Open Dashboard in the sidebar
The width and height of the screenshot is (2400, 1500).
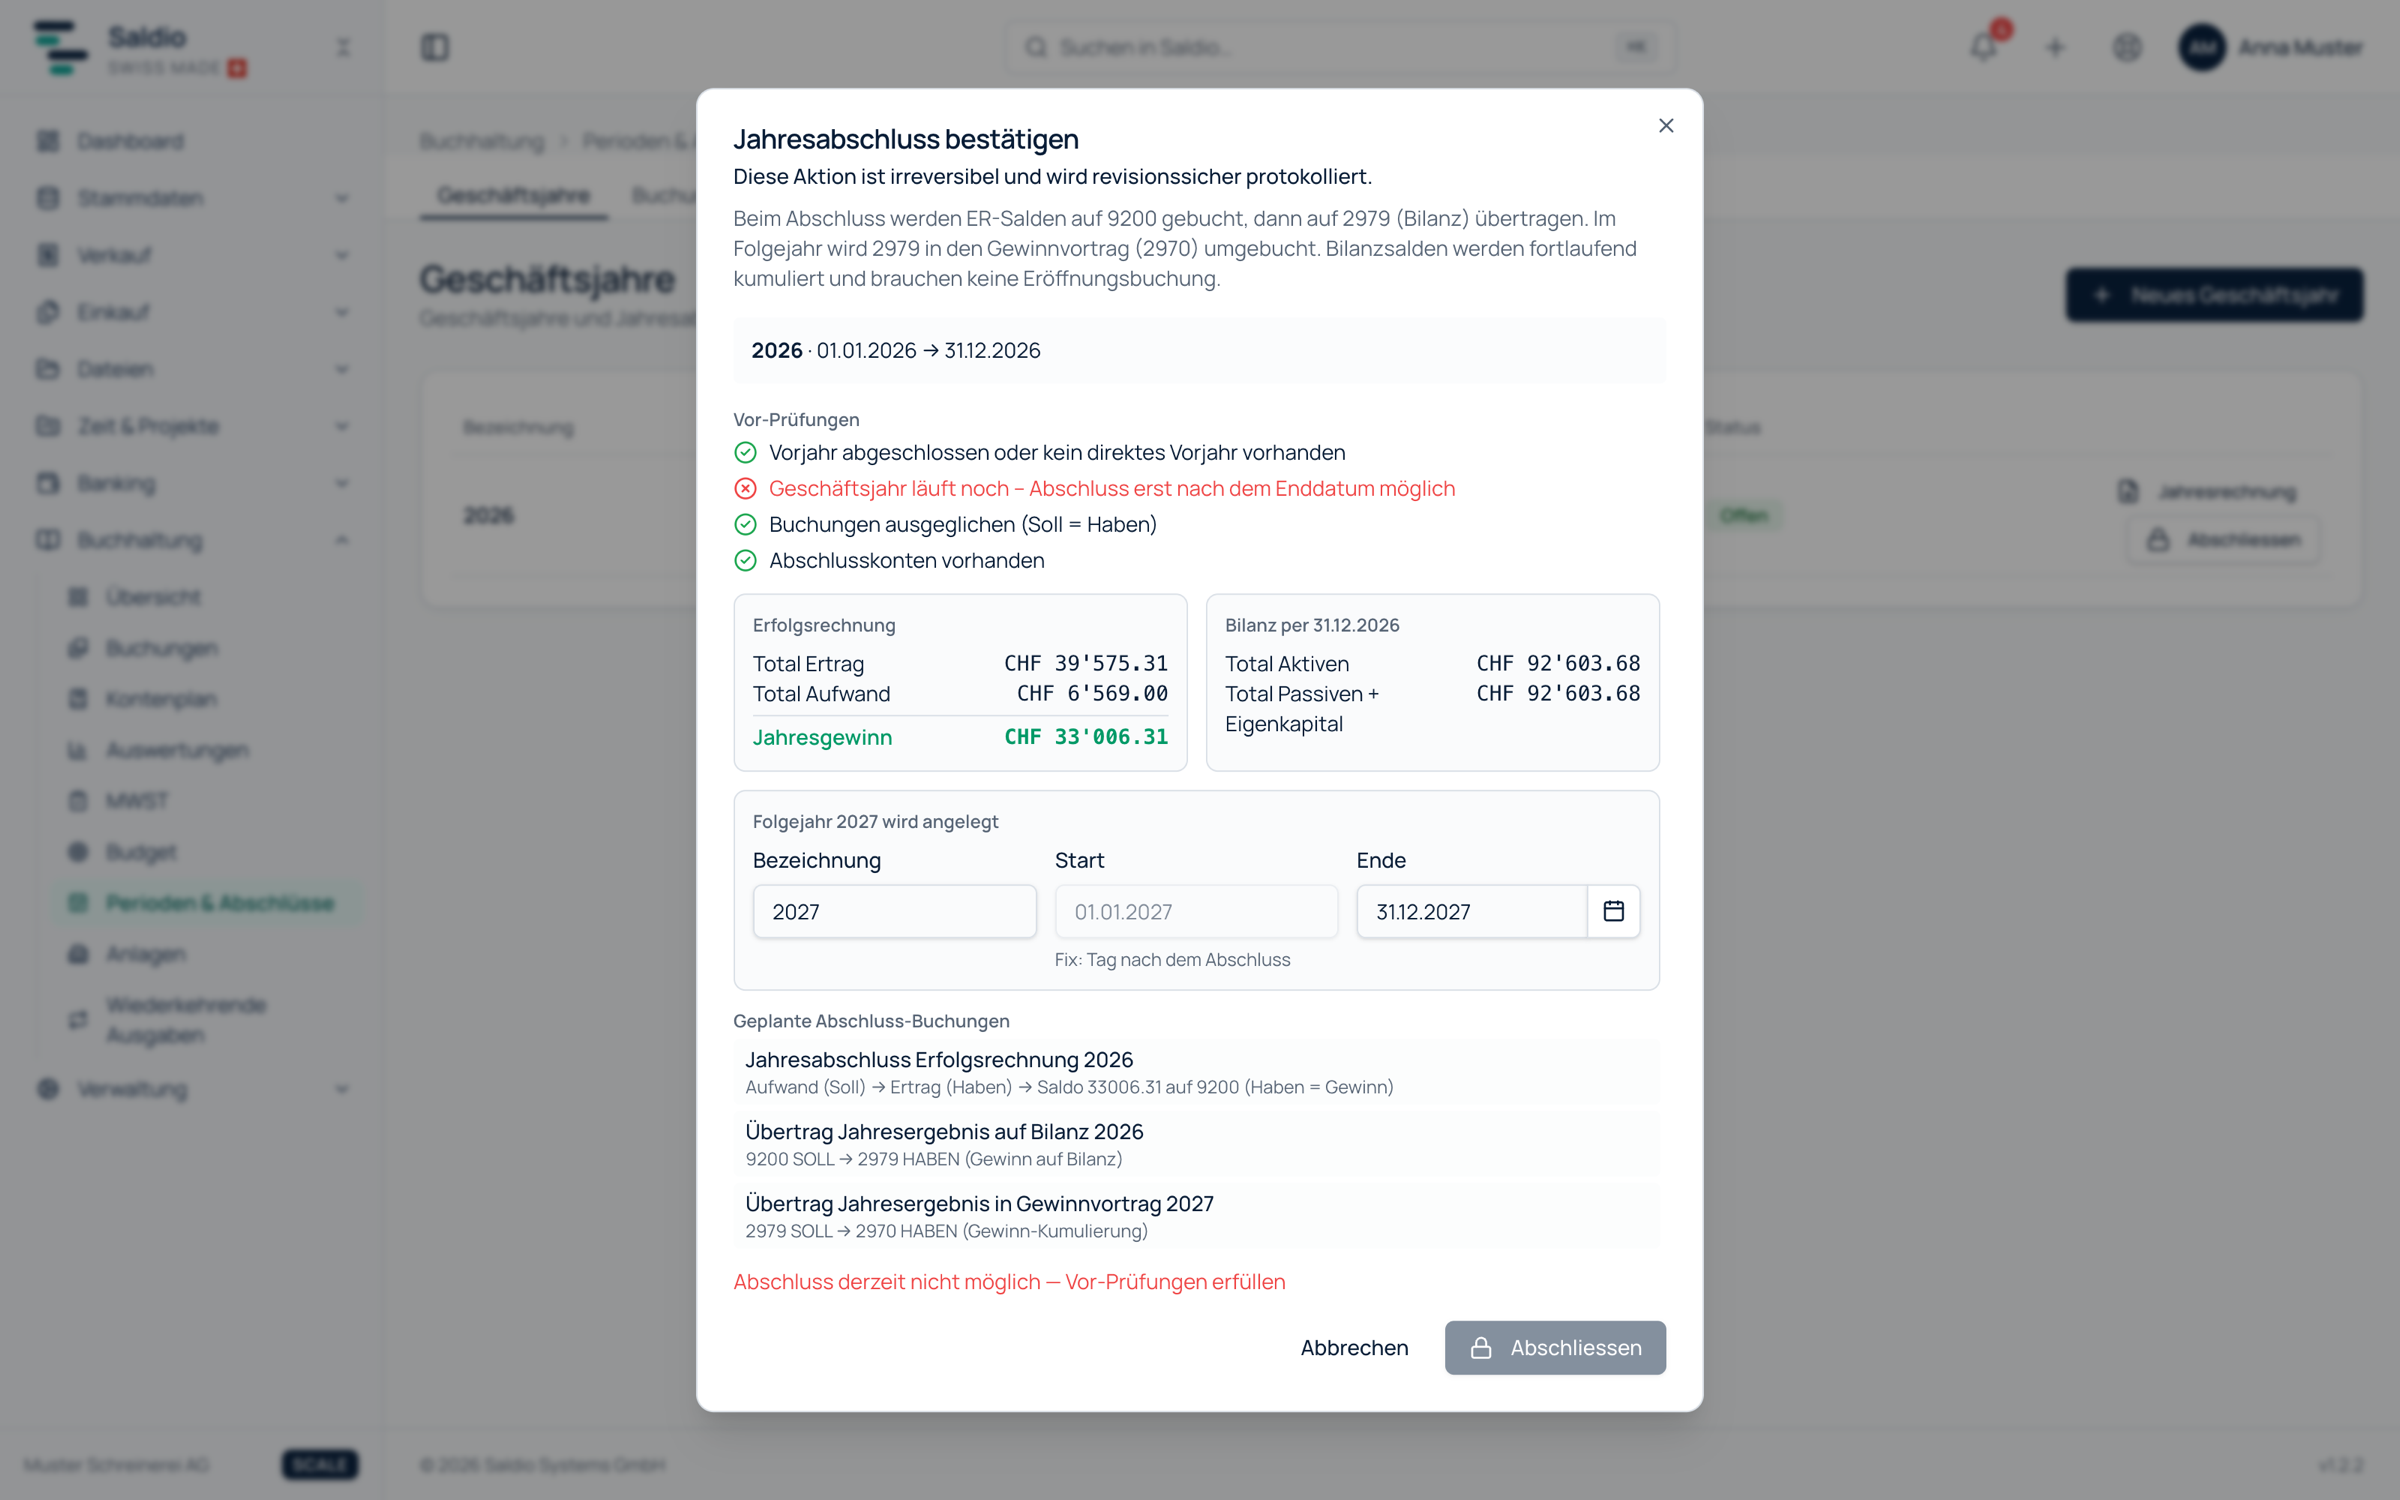192,141
